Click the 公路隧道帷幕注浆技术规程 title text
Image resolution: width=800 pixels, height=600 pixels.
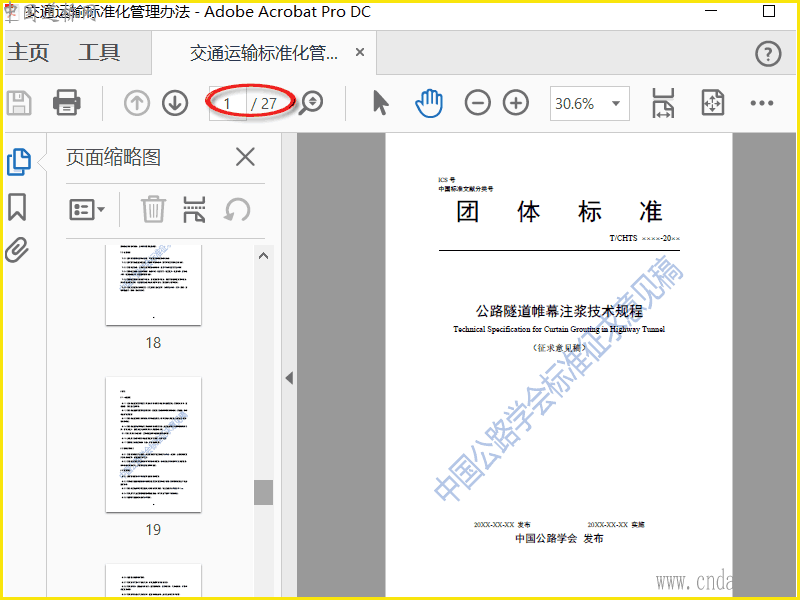click(559, 311)
